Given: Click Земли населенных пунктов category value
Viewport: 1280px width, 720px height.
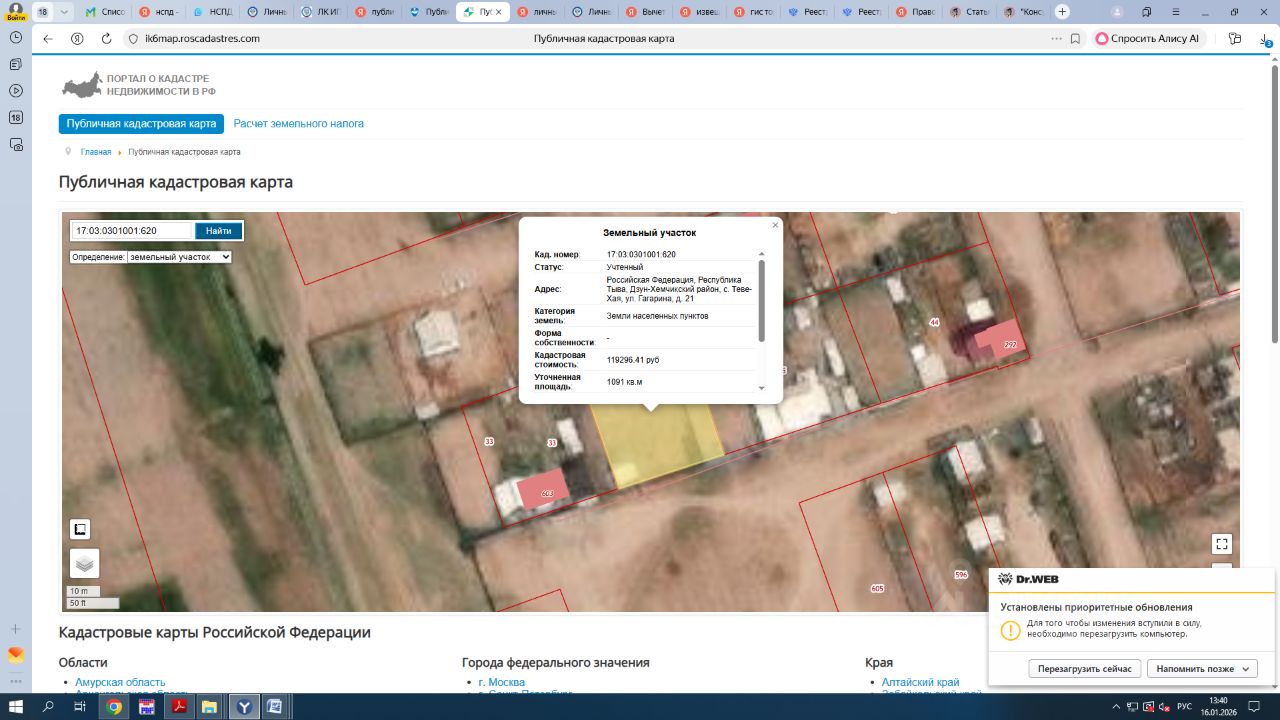Looking at the screenshot, I should click(x=657, y=316).
